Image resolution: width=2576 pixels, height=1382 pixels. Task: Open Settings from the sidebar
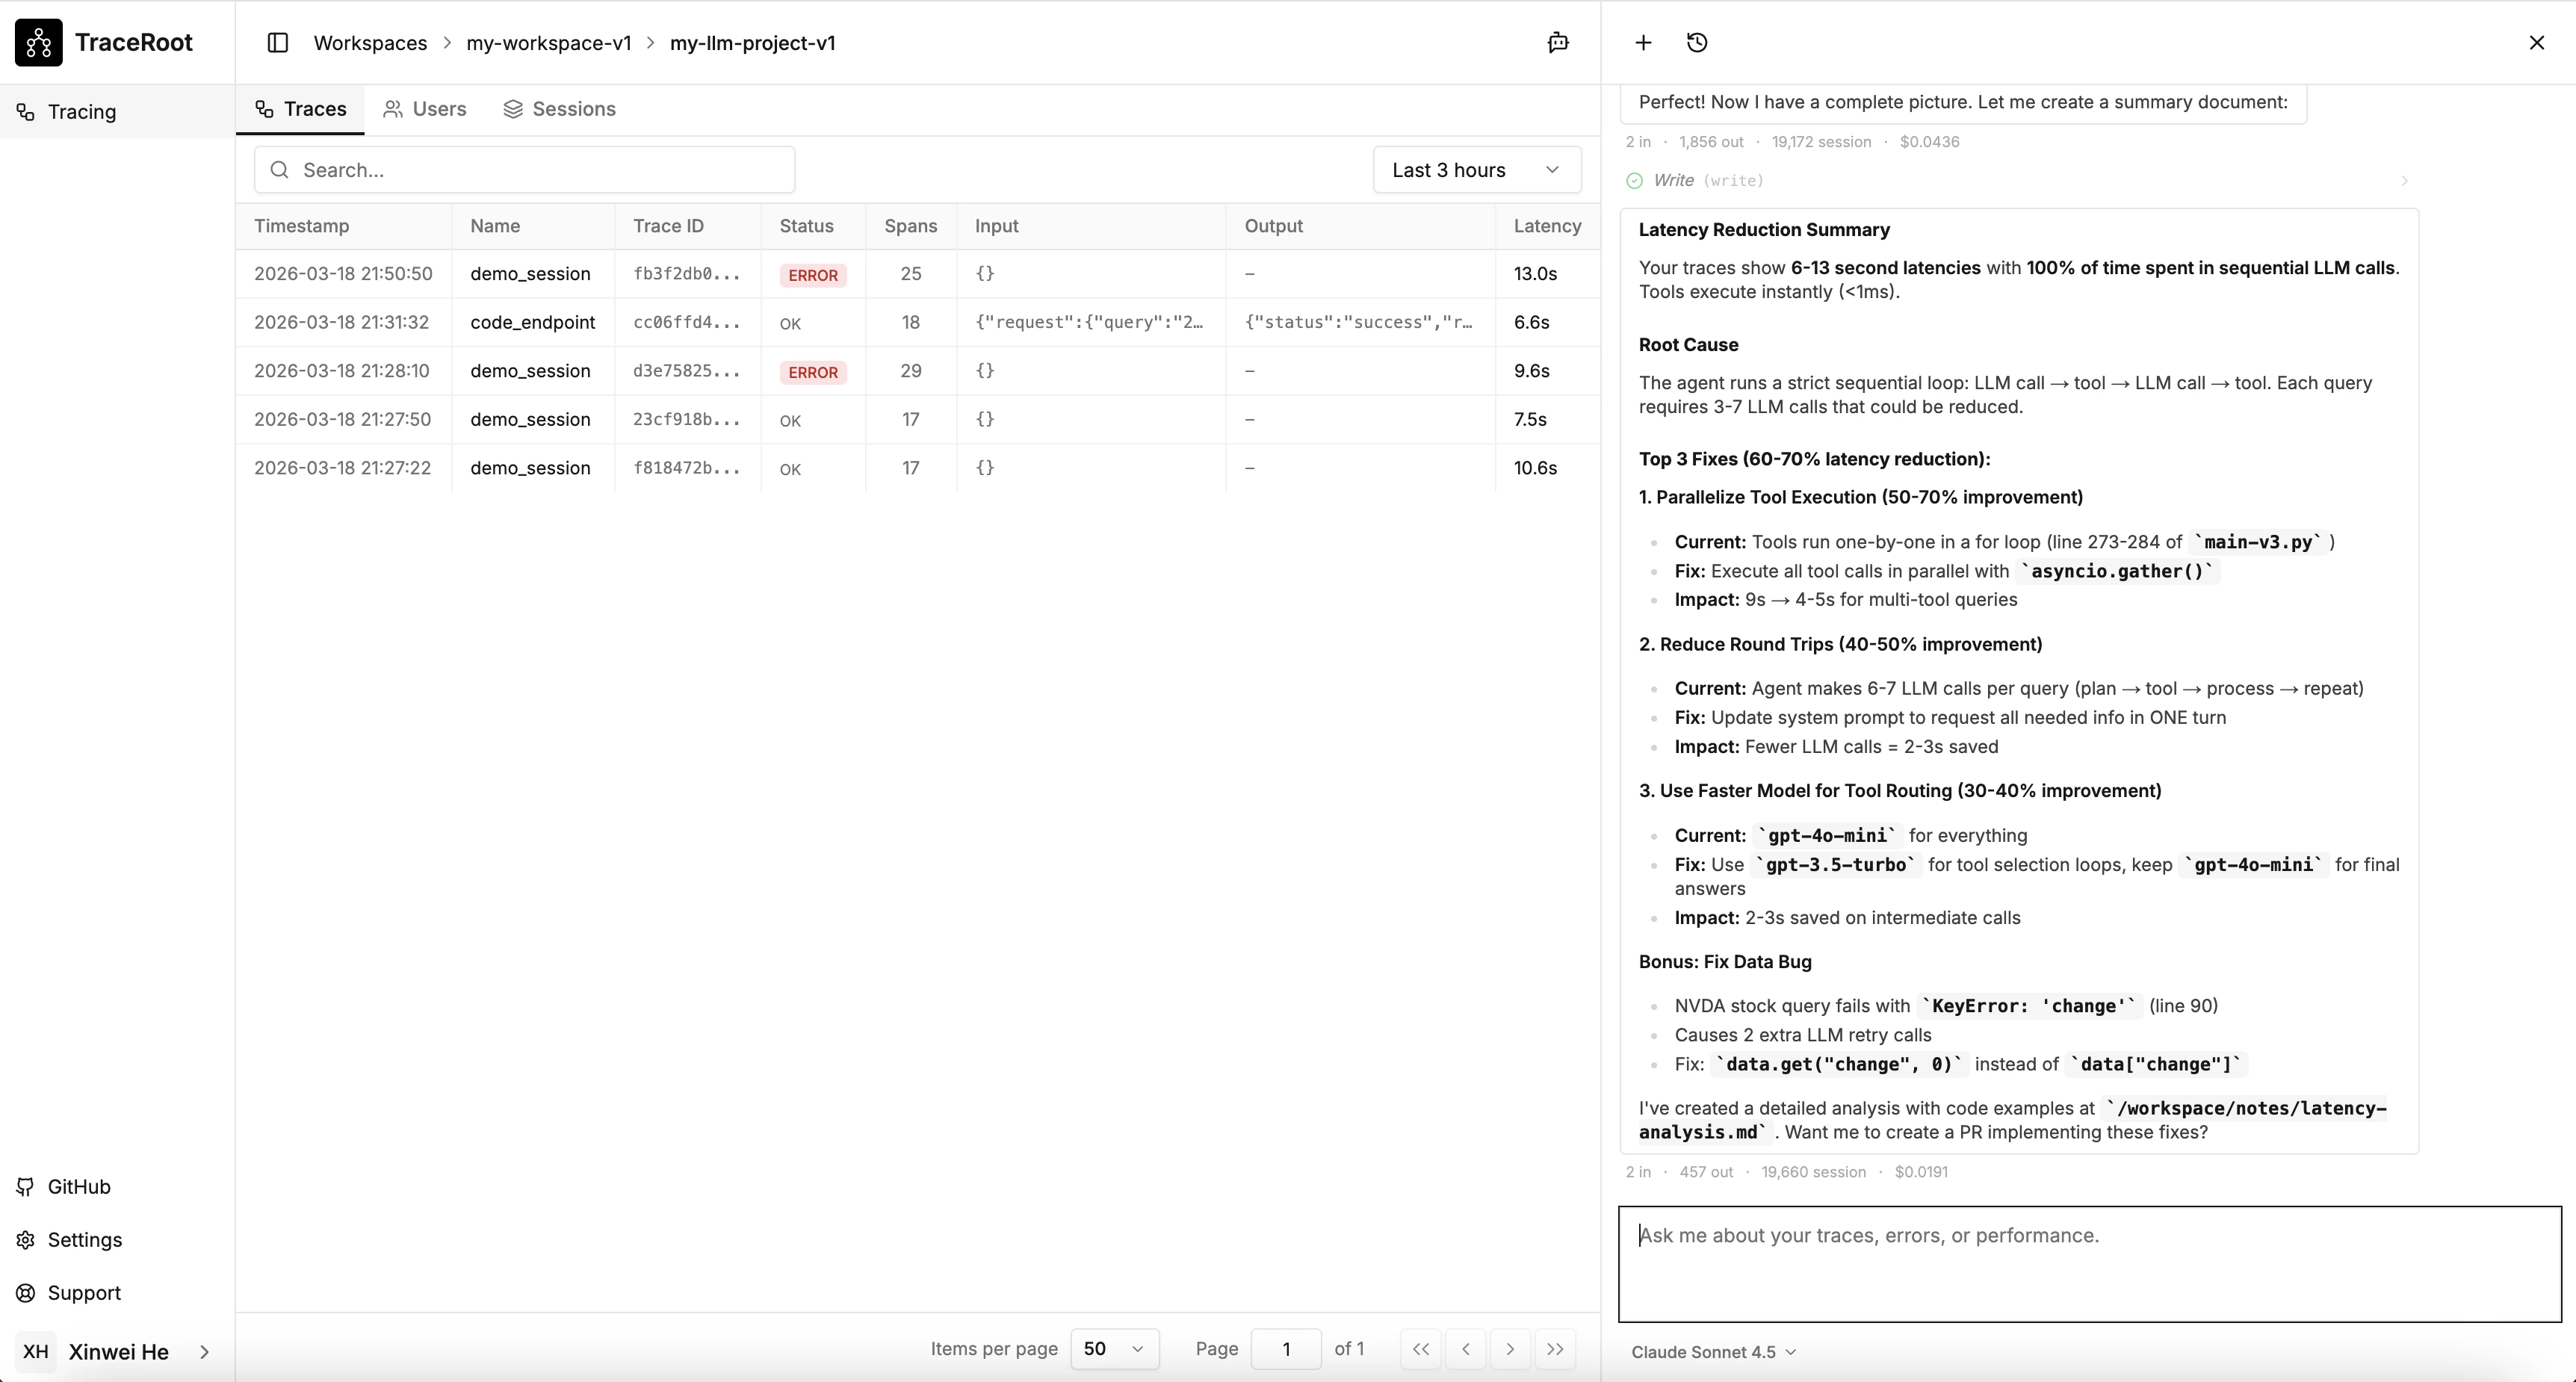click(x=82, y=1240)
